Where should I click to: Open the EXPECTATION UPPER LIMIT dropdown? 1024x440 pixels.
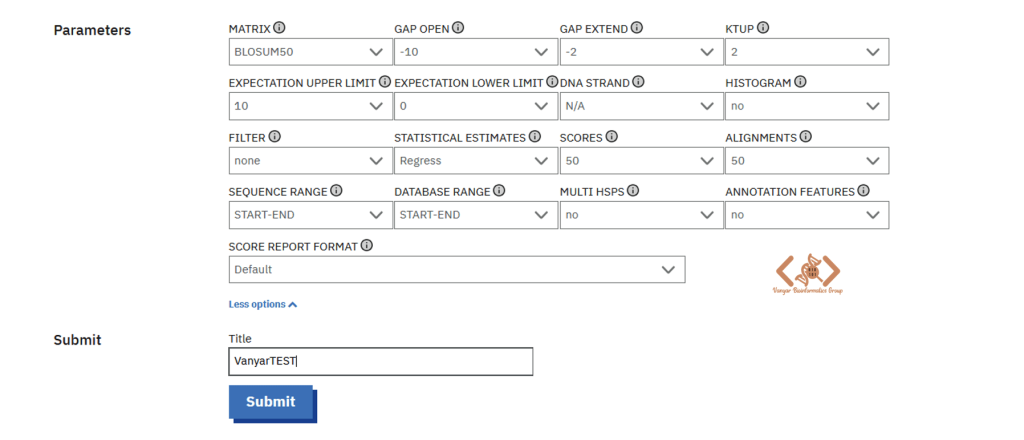[310, 106]
